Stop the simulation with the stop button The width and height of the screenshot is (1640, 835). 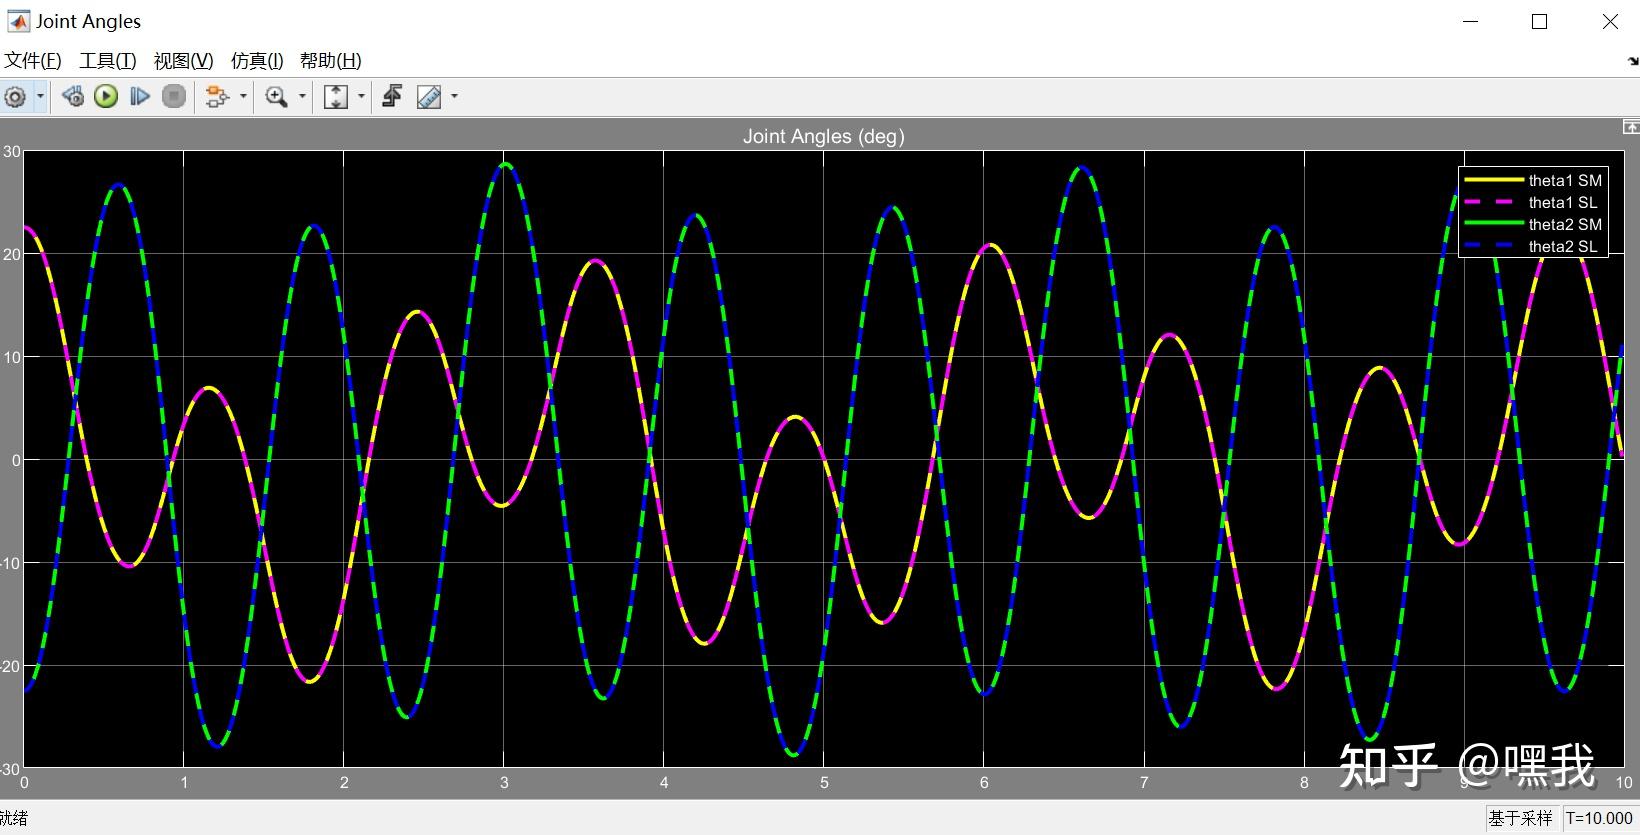[x=174, y=97]
